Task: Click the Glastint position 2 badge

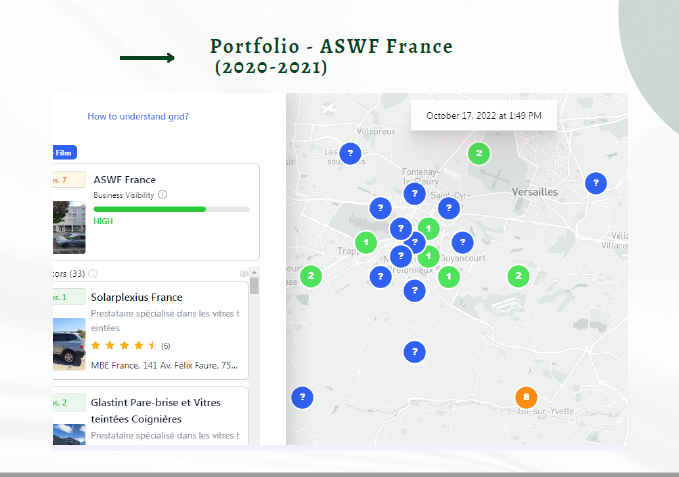Action: tap(69, 403)
